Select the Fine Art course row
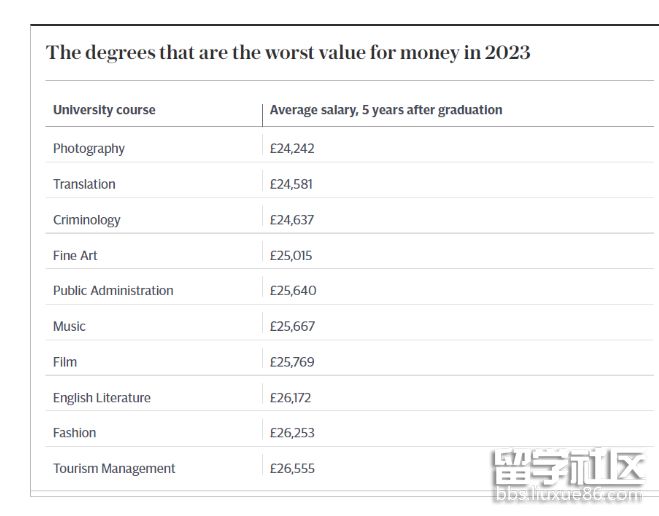The image size is (659, 516). [75, 255]
